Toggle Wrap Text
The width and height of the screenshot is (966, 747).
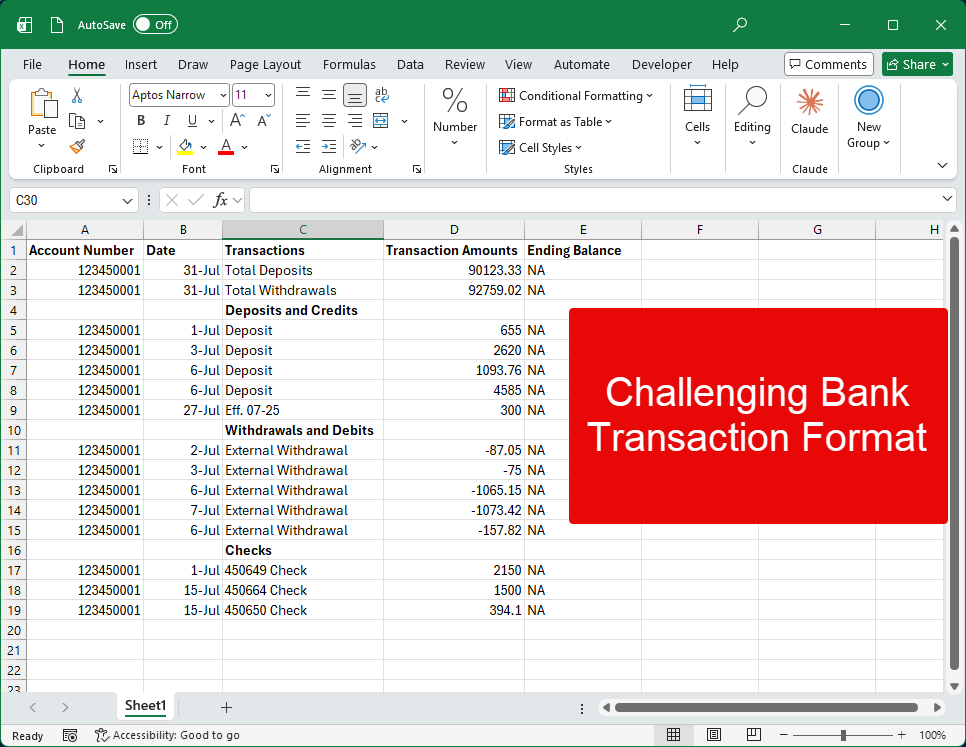click(x=381, y=95)
